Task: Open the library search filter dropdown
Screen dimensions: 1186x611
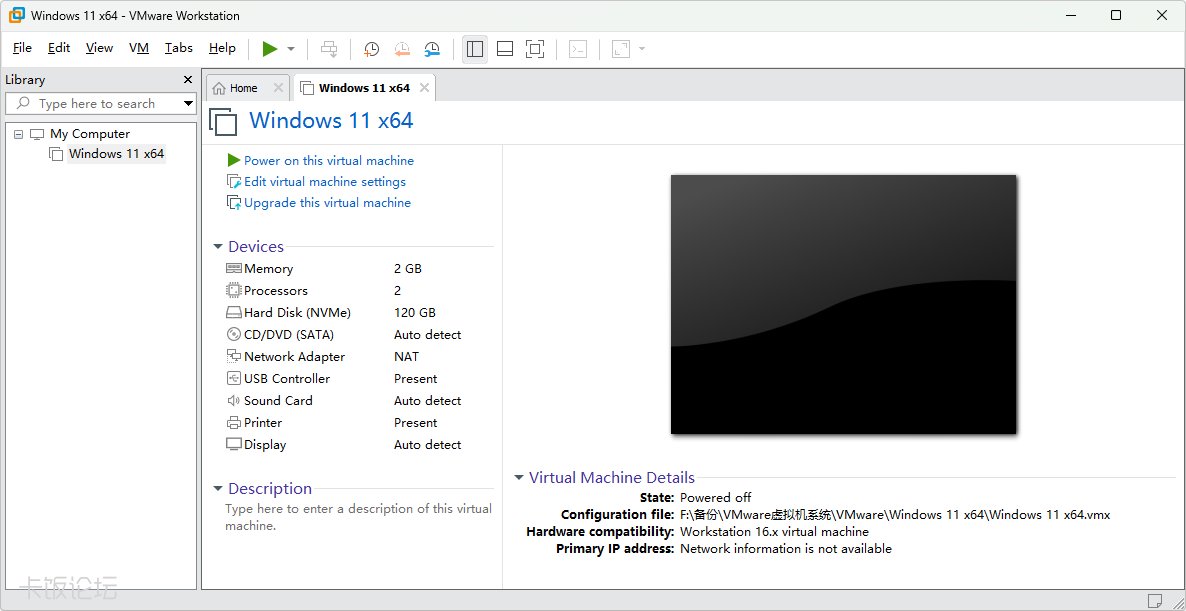Action: point(188,103)
